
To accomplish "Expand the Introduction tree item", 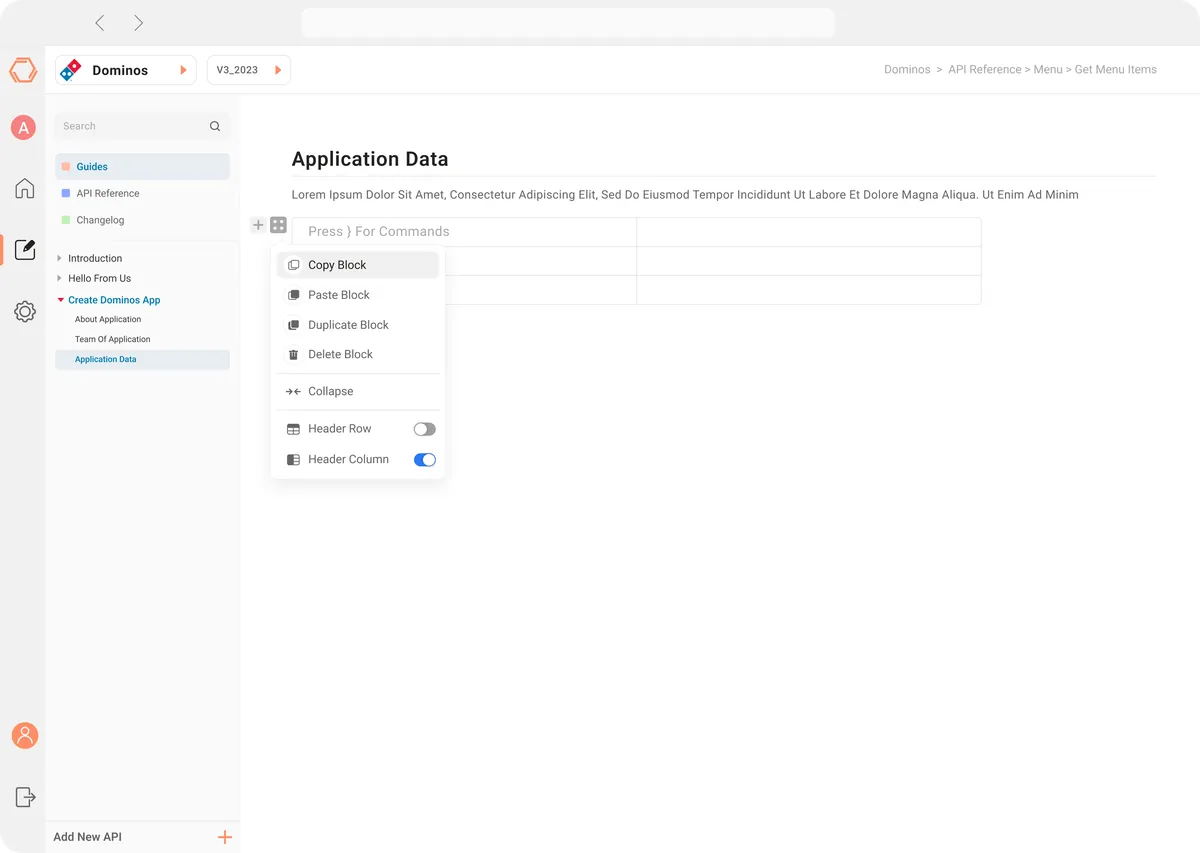I will pyautogui.click(x=60, y=258).
